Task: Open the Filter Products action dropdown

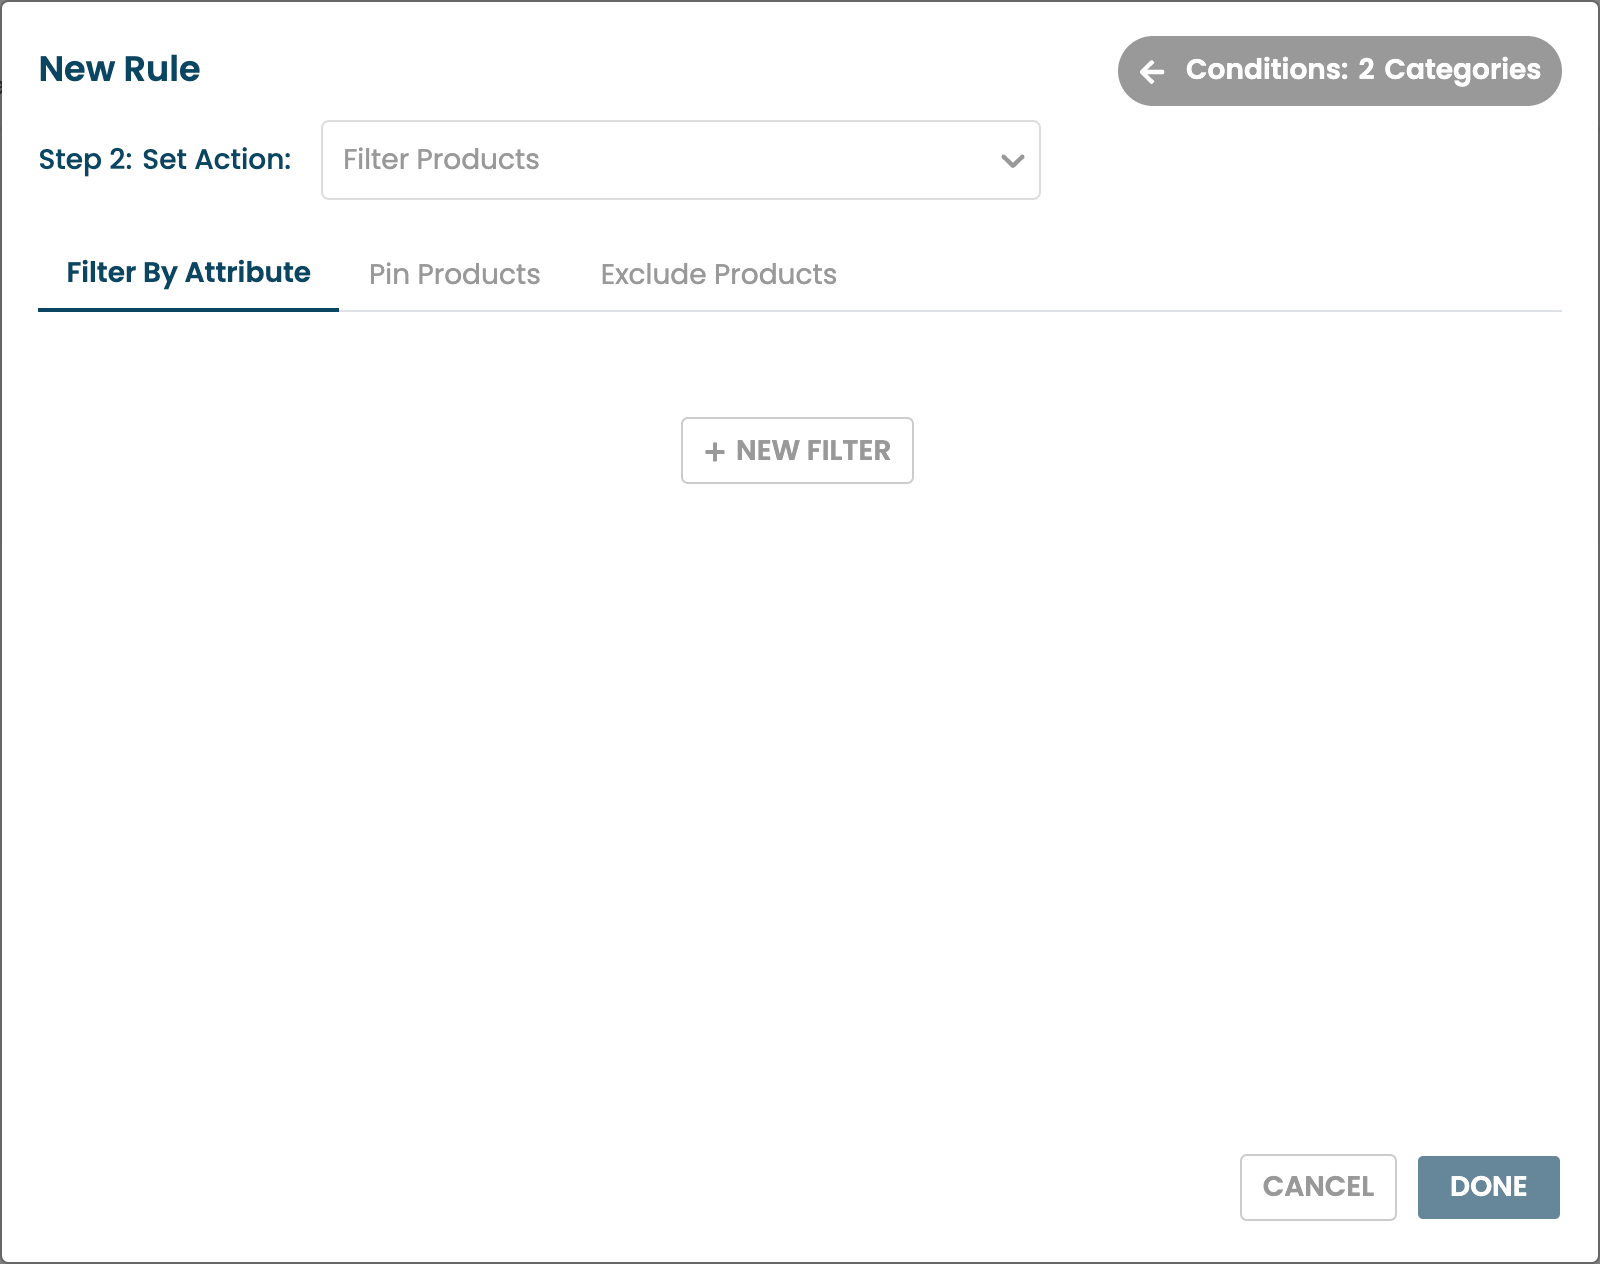Action: click(x=680, y=160)
